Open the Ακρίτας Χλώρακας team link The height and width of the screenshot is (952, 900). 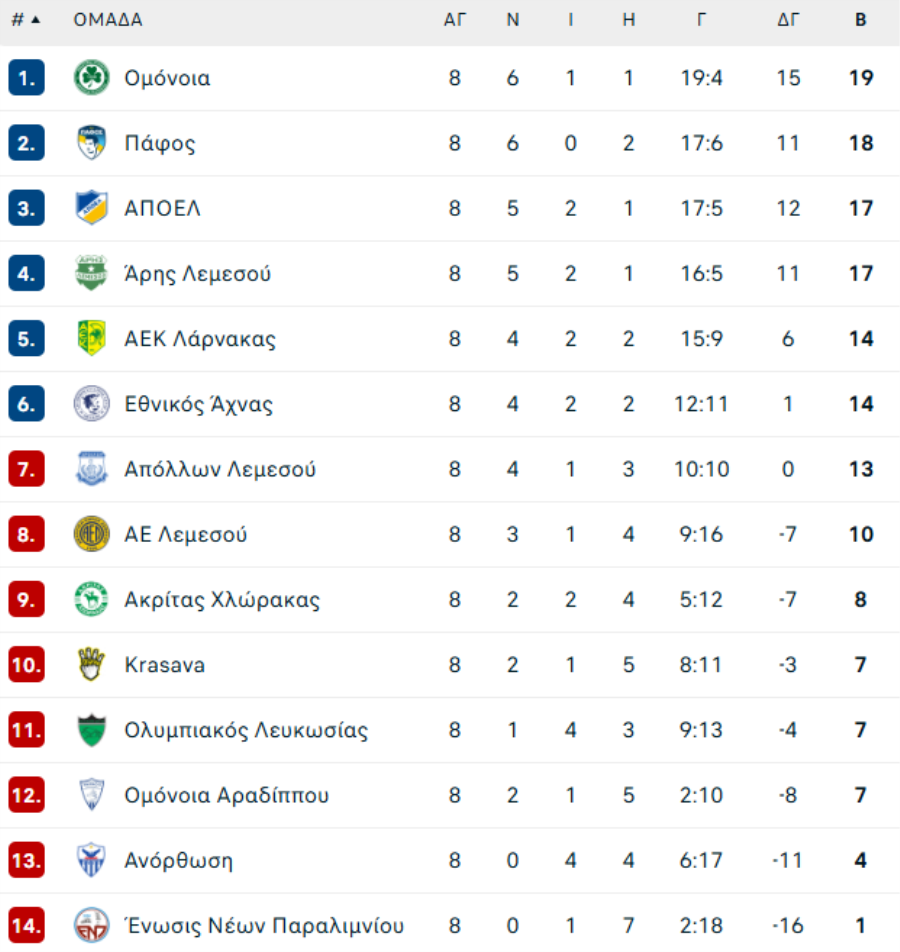click(x=222, y=600)
